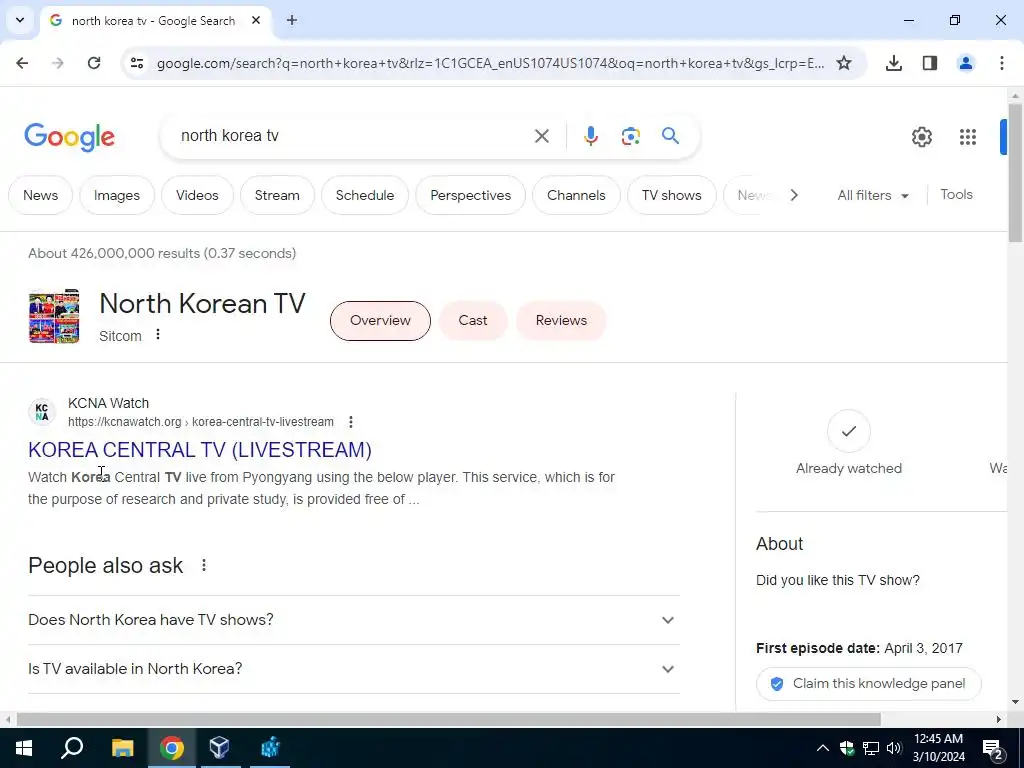This screenshot has width=1024, height=768.
Task: Select the Cast tab
Action: [x=472, y=321]
